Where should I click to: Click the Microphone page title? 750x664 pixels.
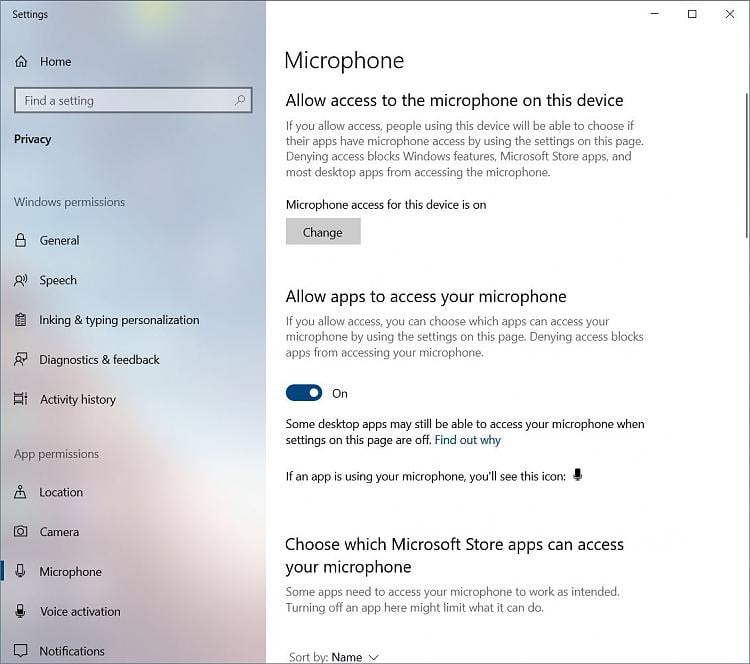pos(344,61)
